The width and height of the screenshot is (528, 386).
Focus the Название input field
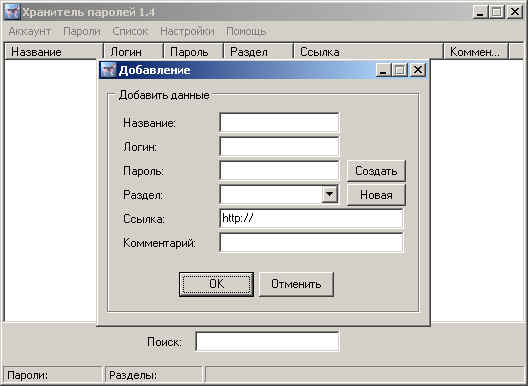pyautogui.click(x=279, y=123)
